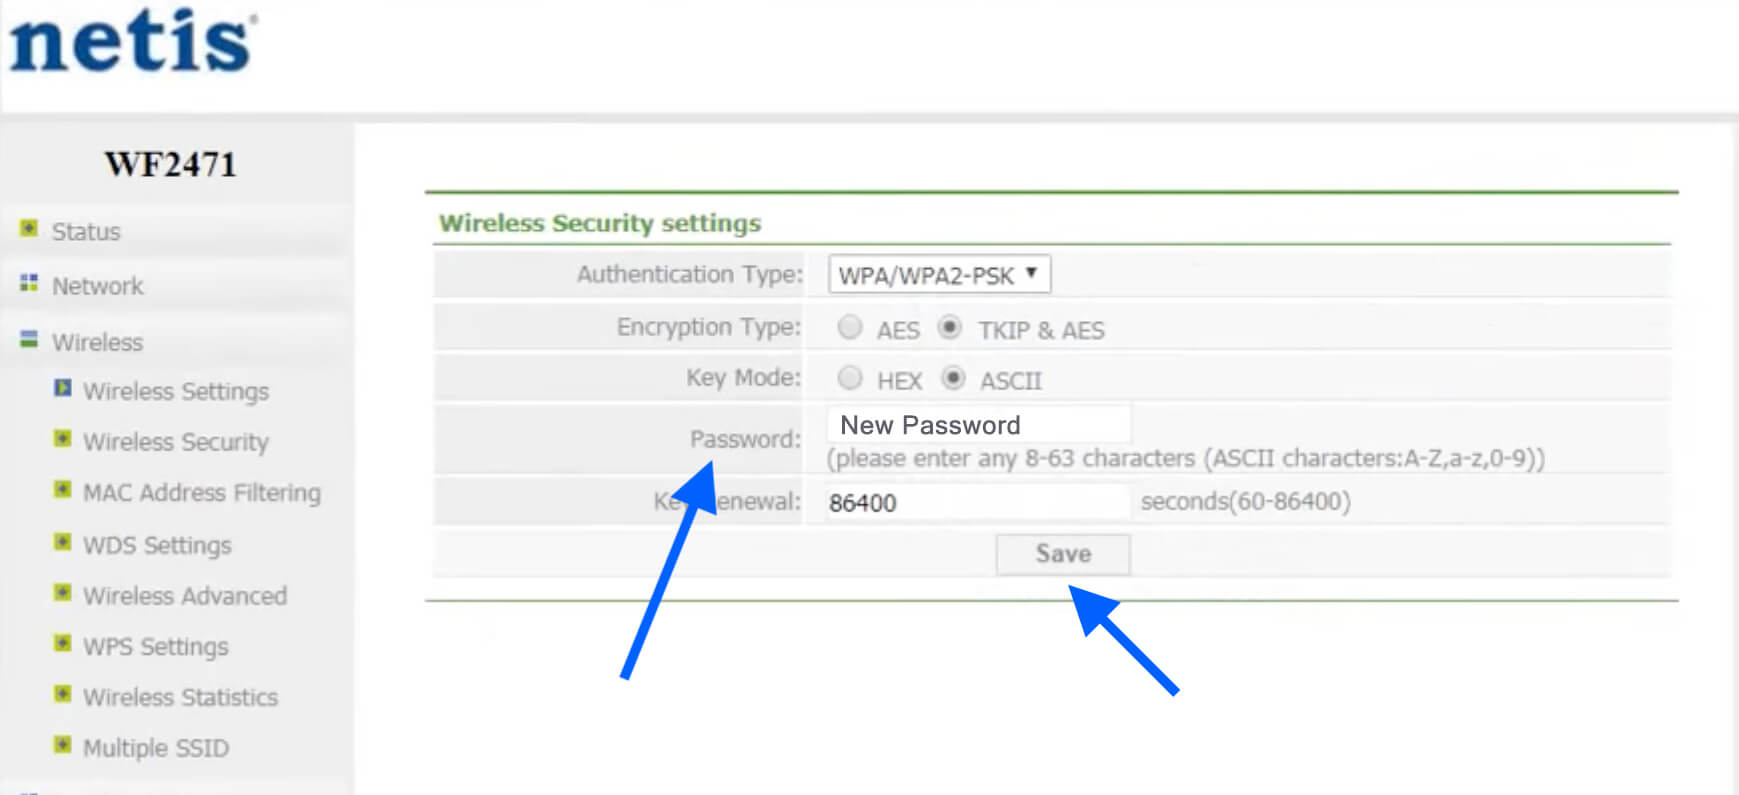Select TKIP & AES encryption radio
The height and width of the screenshot is (795, 1739).
point(950,328)
